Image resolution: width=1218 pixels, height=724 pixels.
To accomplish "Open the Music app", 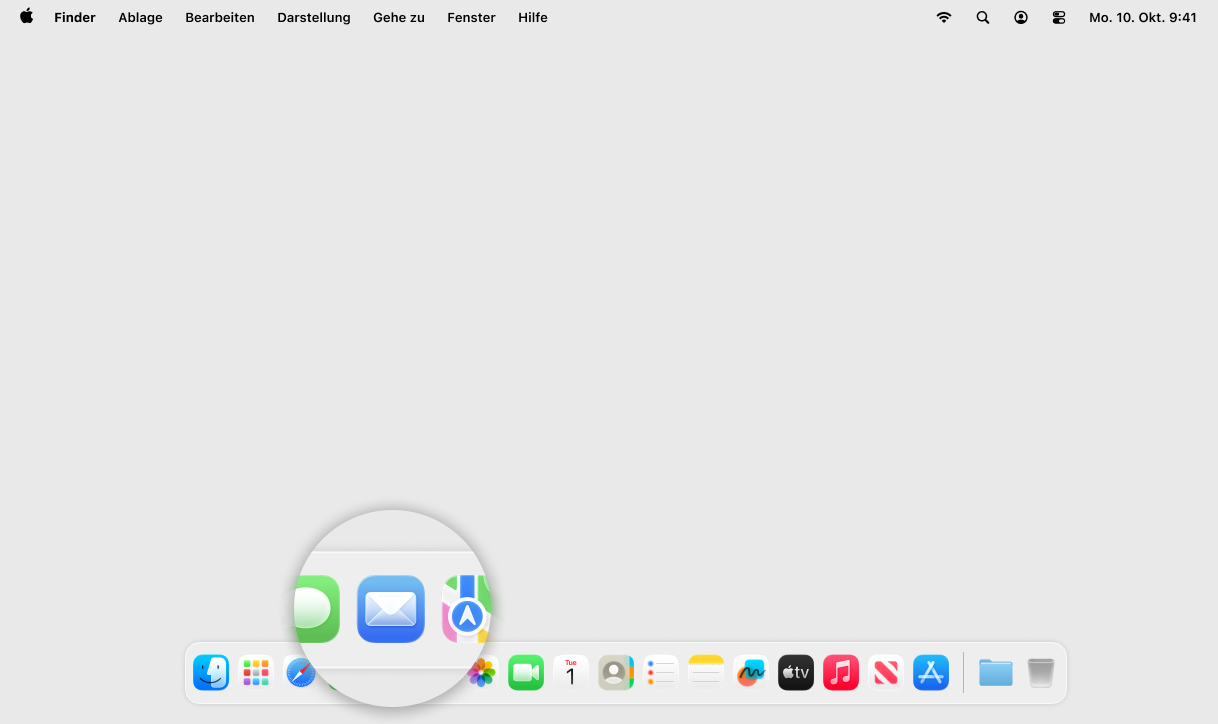I will [841, 673].
